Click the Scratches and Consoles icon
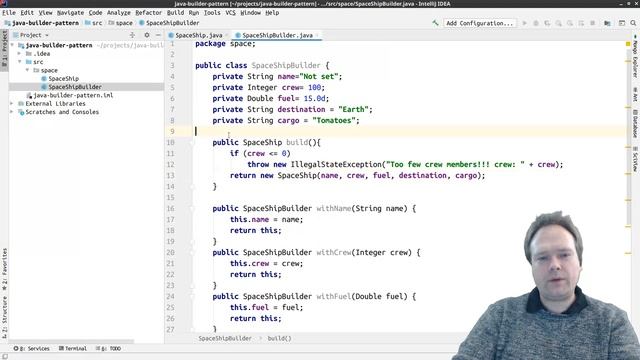This screenshot has height=360, width=640. coord(21,112)
